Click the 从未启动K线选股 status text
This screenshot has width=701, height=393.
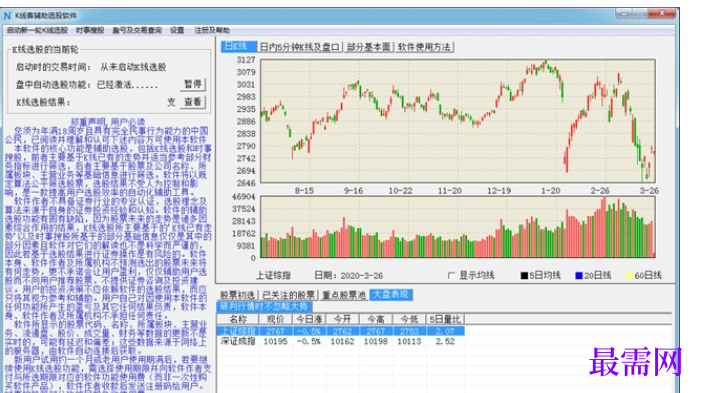coord(133,67)
